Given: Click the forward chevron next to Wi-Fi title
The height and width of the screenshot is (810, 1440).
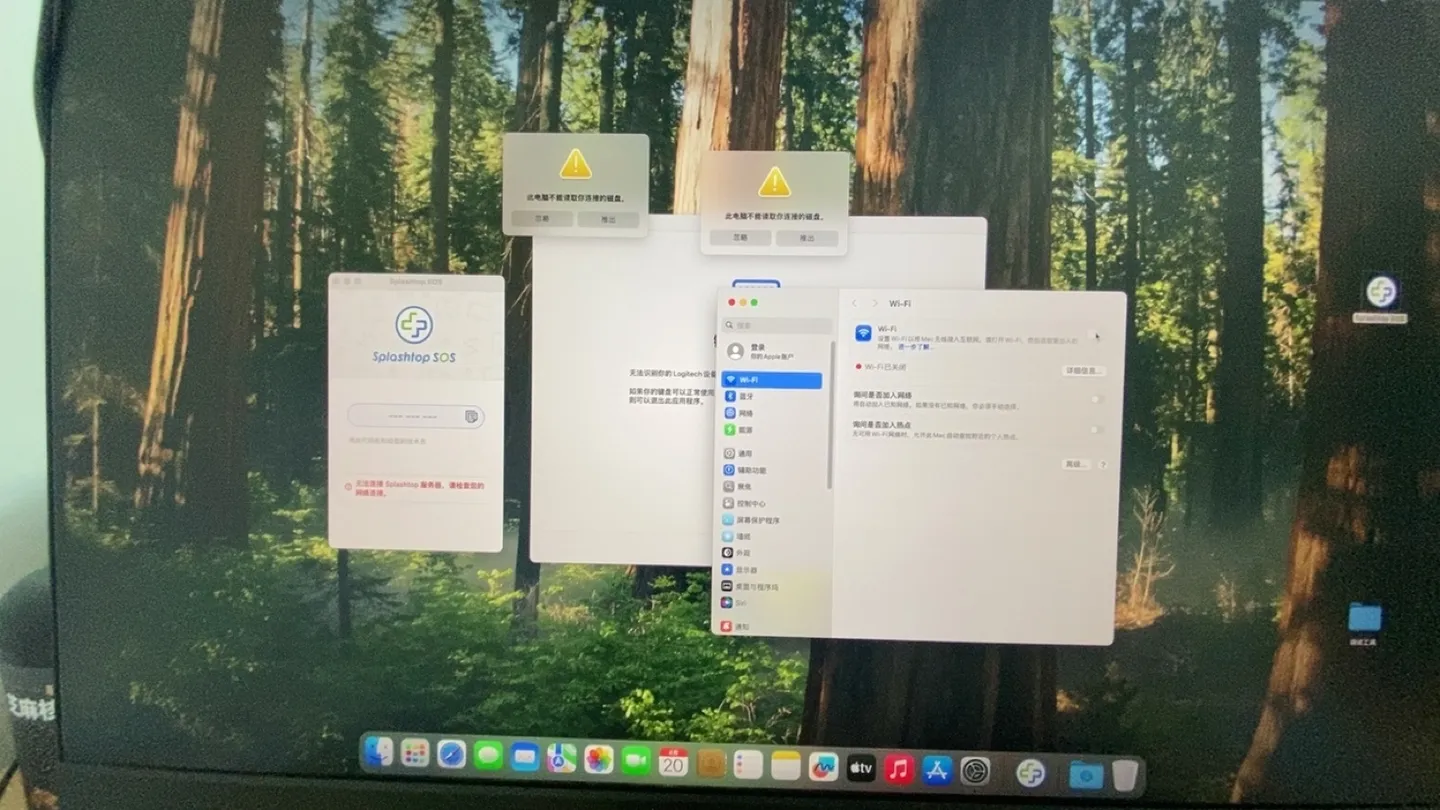Looking at the screenshot, I should click(874, 301).
